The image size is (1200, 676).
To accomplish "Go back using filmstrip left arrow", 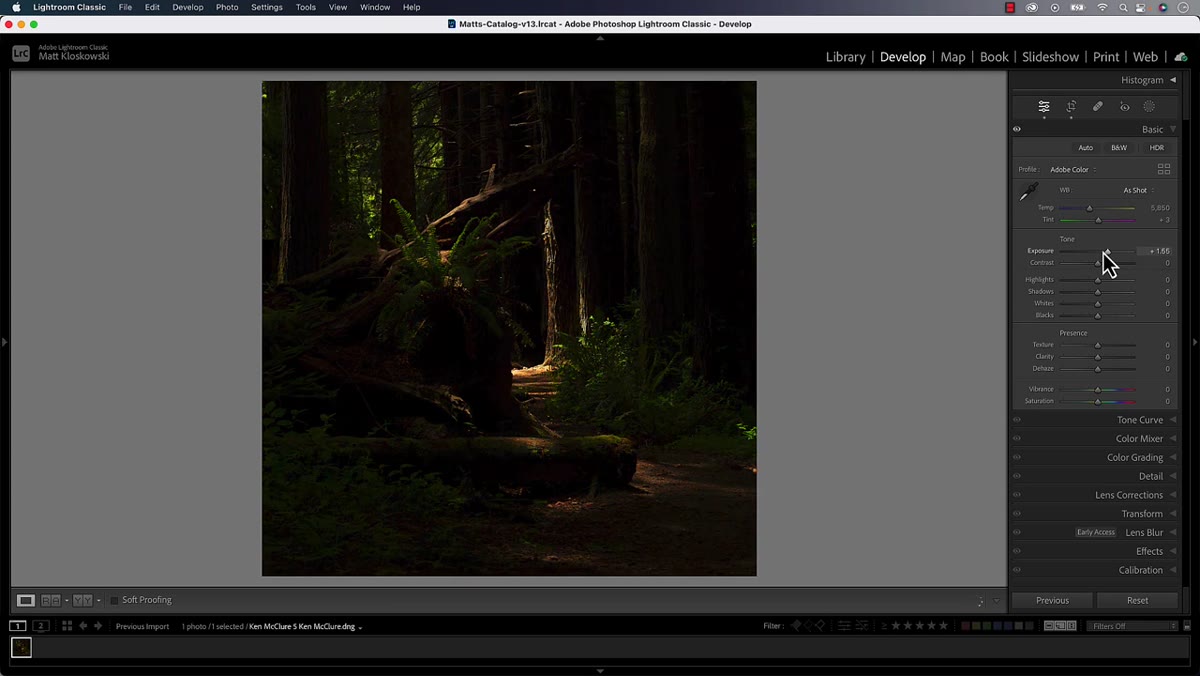I will (83, 626).
